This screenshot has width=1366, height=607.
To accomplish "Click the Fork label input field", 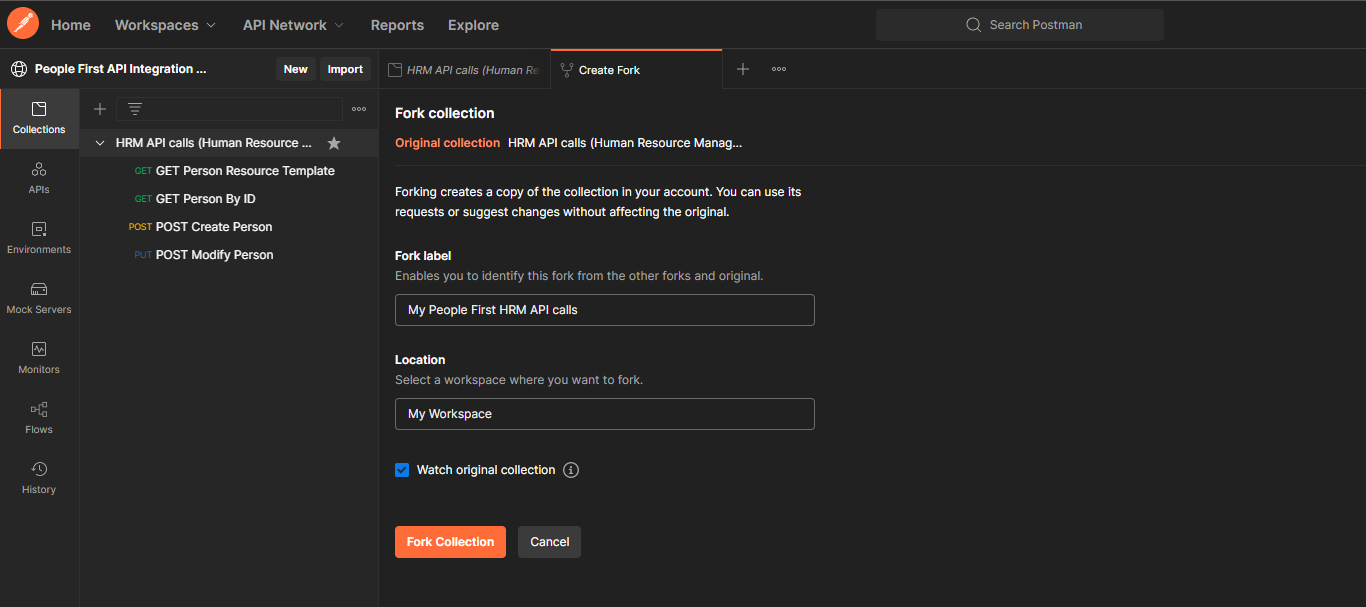I will (604, 310).
